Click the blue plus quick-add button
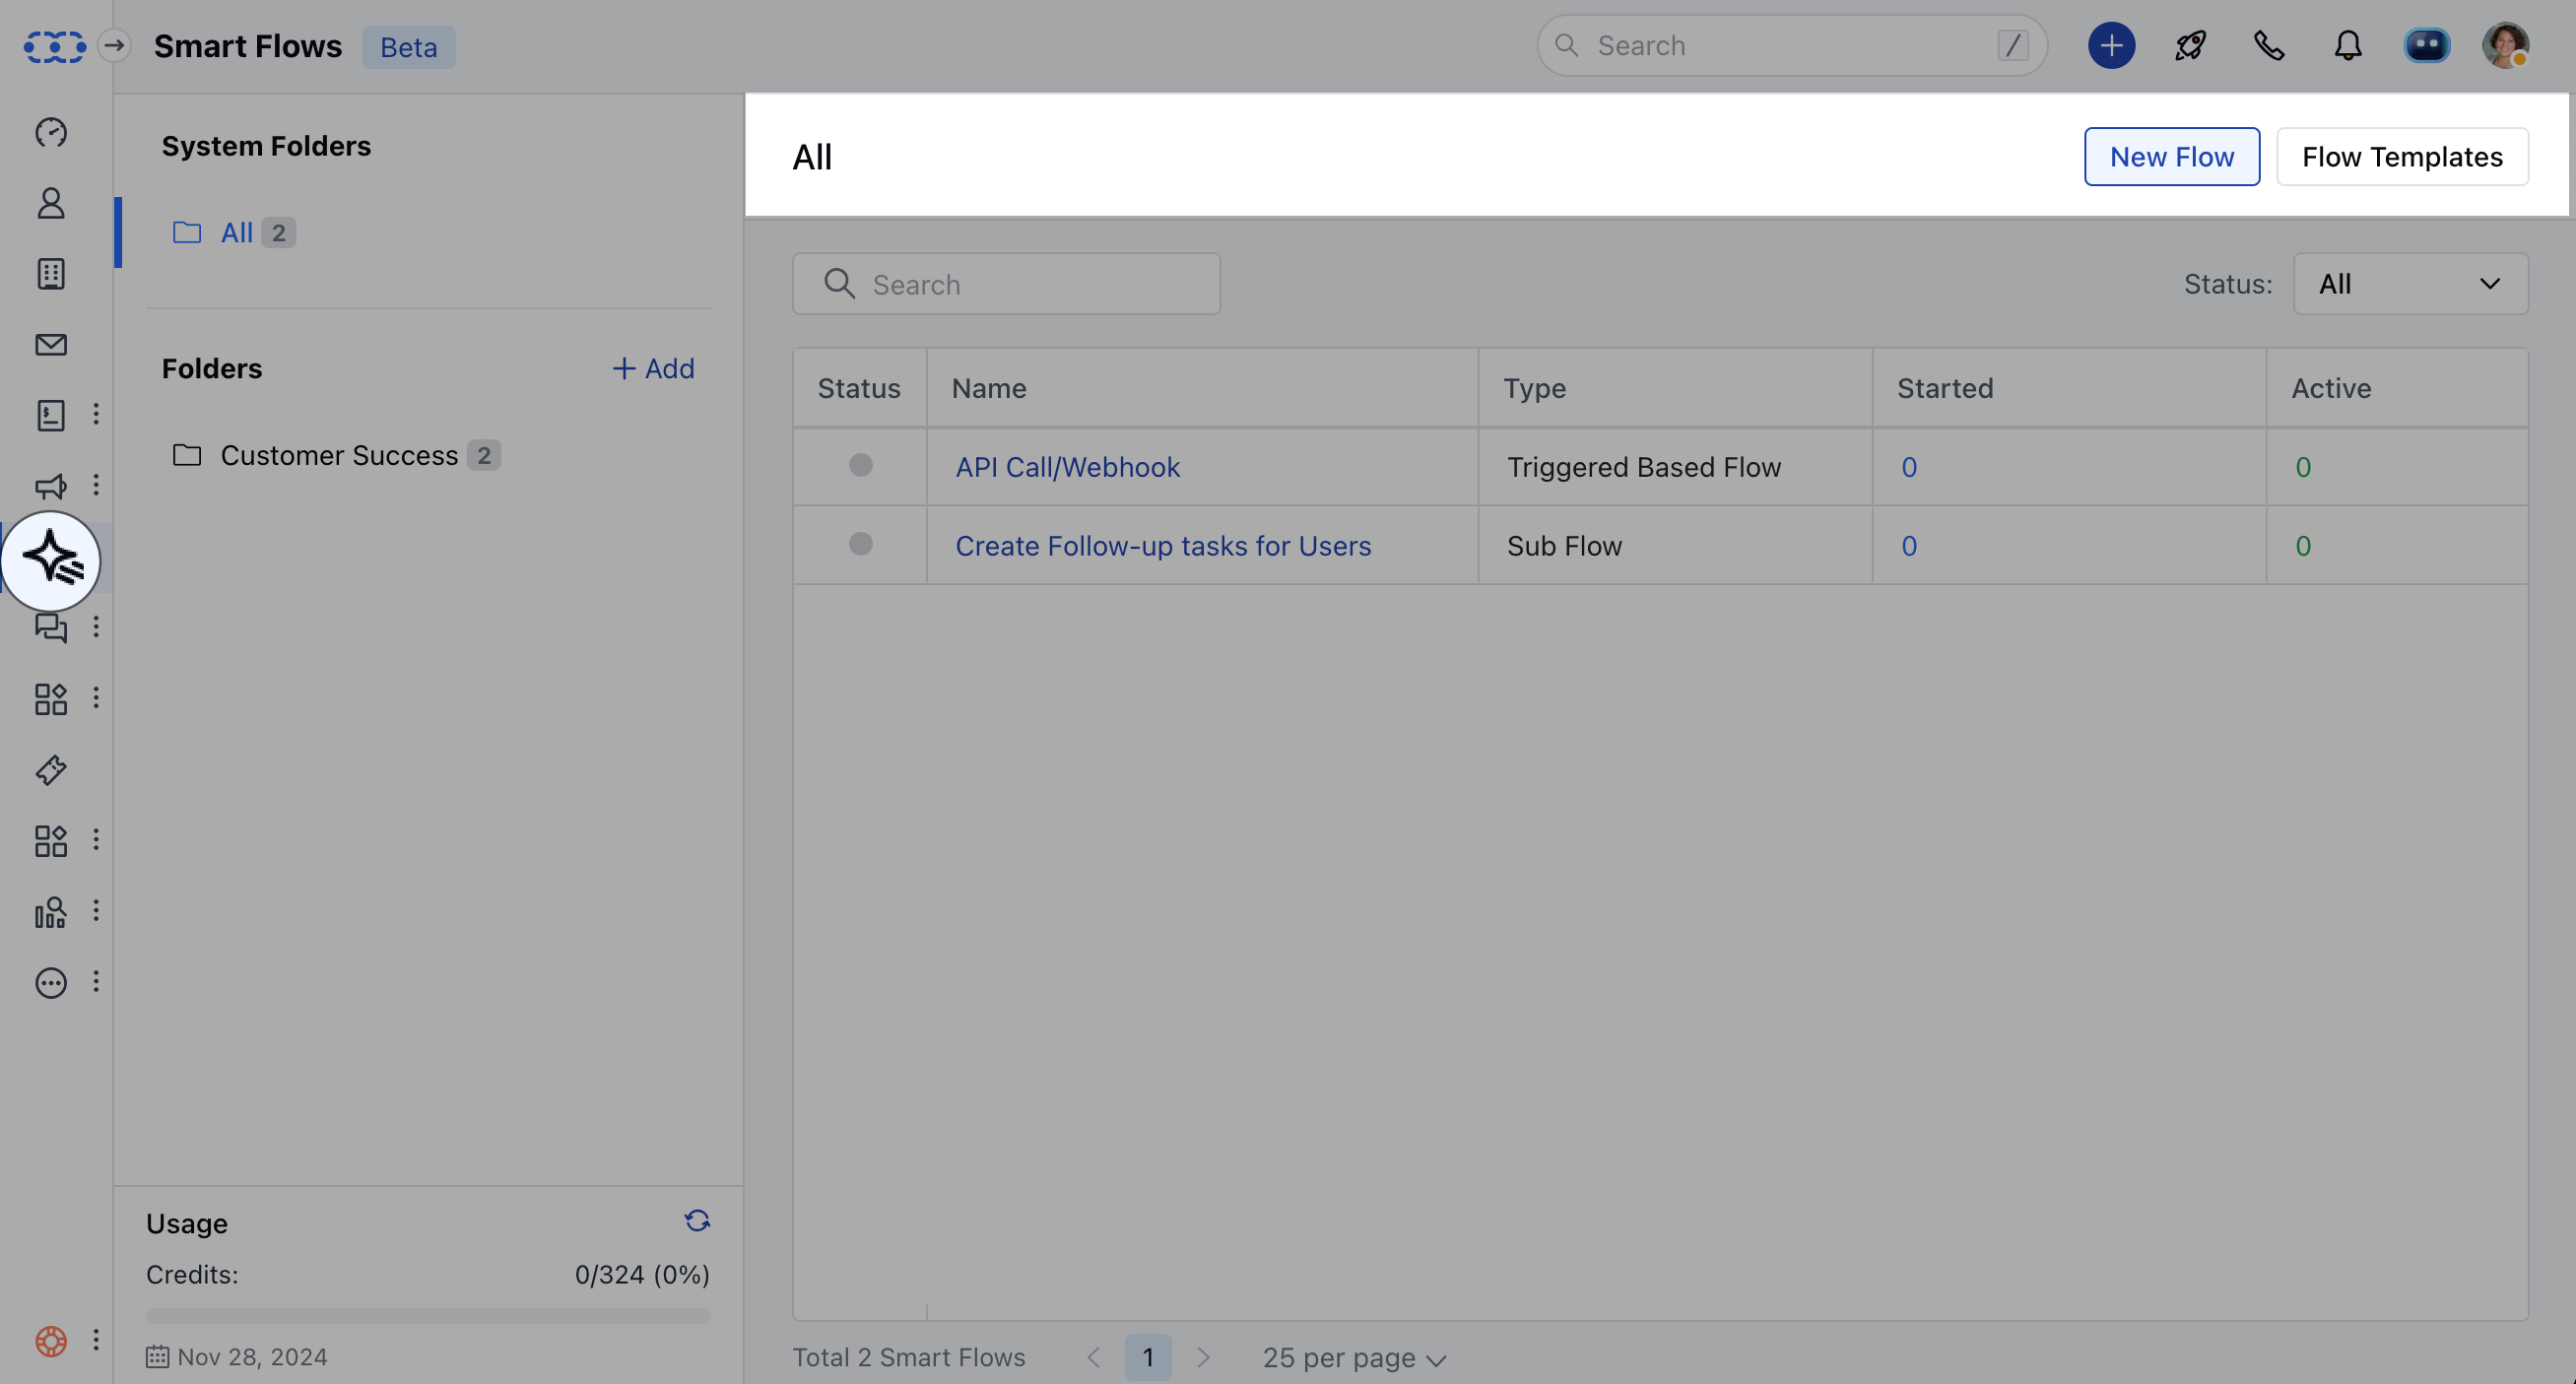The width and height of the screenshot is (2576, 1384). 2111,46
